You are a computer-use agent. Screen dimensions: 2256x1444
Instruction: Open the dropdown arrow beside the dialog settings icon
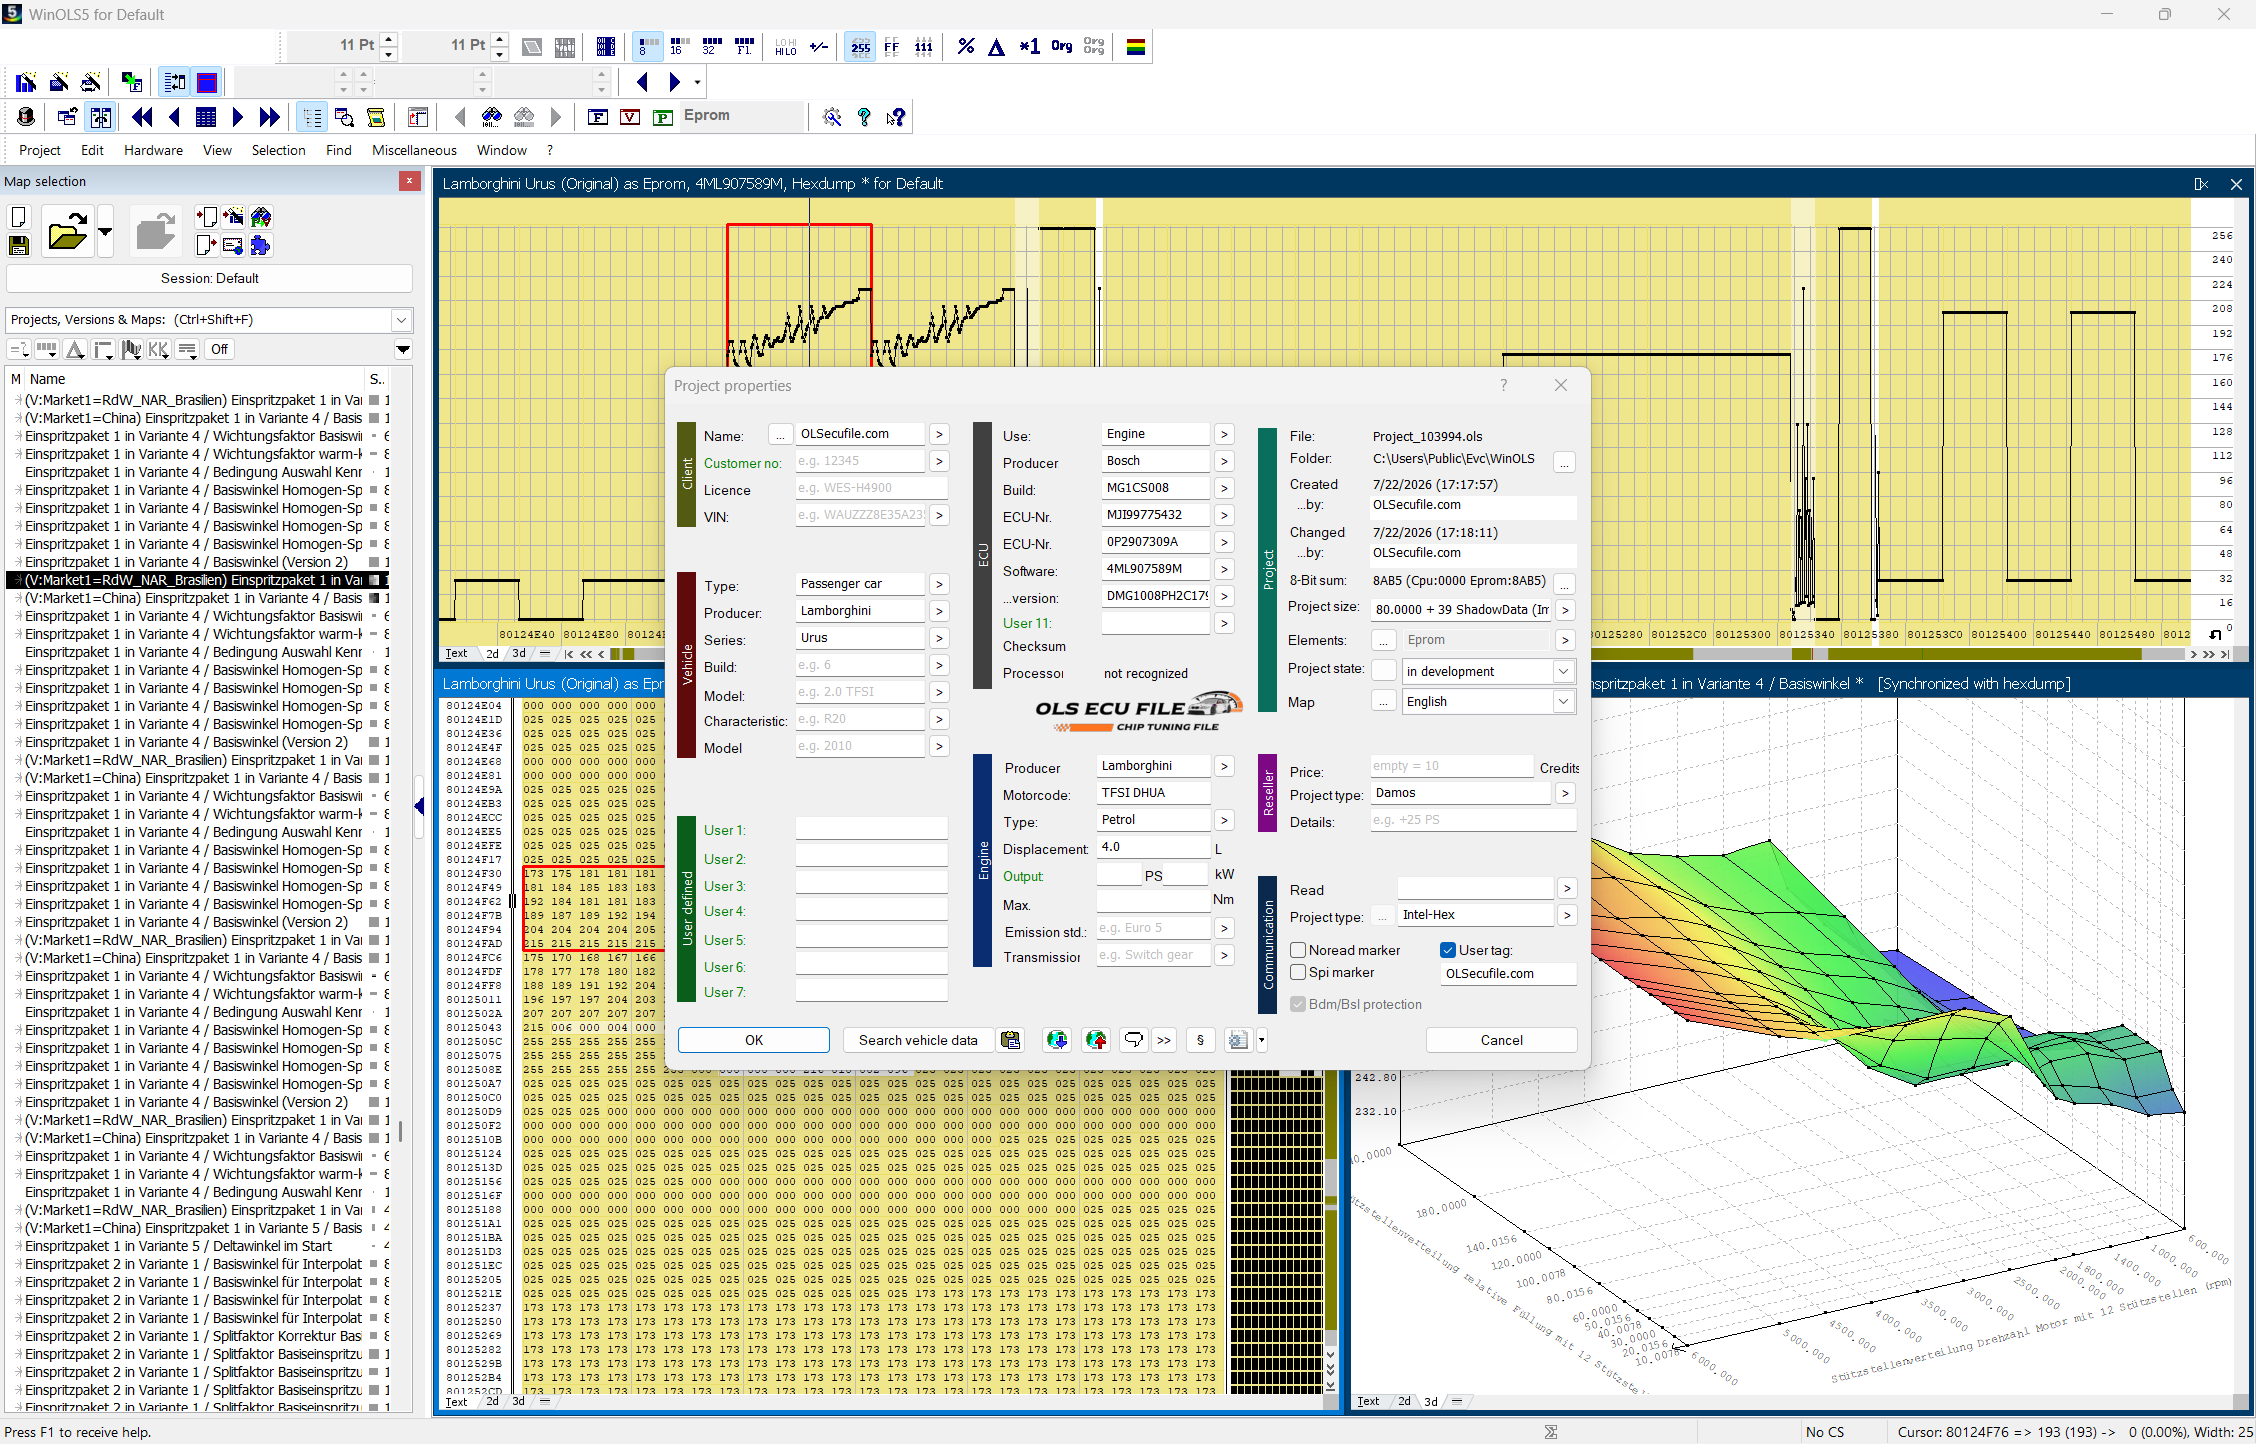pyautogui.click(x=1261, y=1040)
